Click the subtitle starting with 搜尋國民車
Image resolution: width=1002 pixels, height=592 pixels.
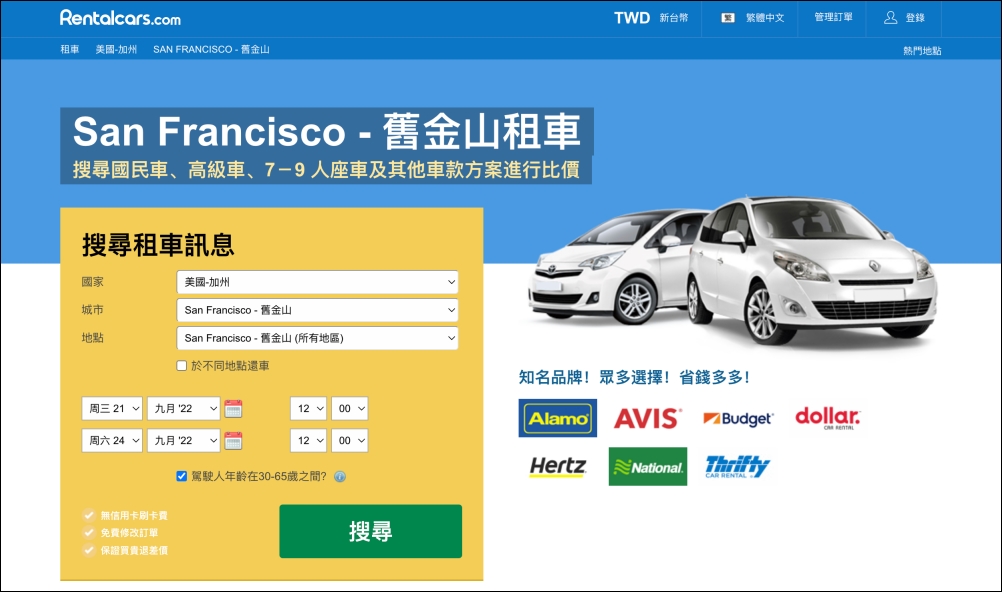pyautogui.click(x=326, y=169)
